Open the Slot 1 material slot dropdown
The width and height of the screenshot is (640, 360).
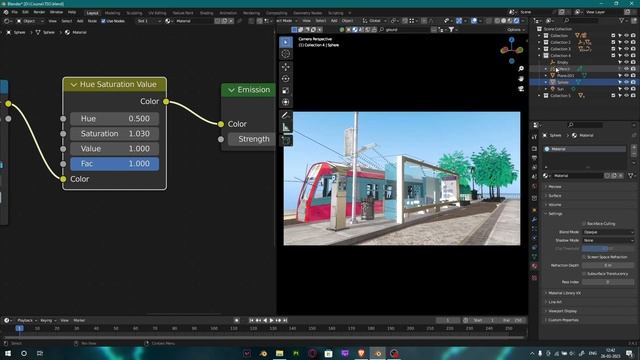click(149, 21)
